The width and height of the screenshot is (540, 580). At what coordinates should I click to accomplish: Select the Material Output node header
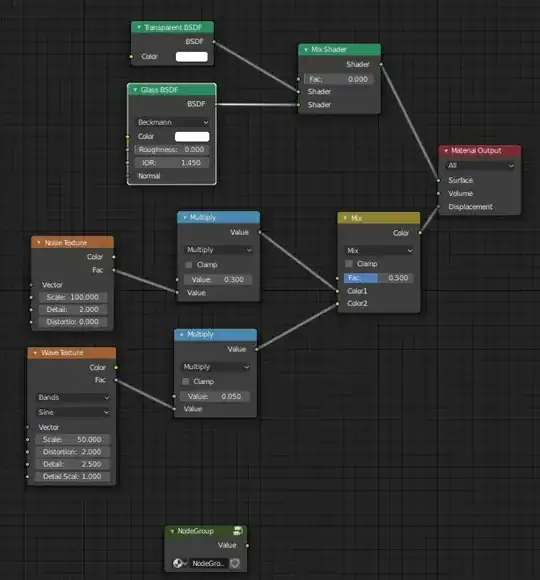[x=480, y=151]
